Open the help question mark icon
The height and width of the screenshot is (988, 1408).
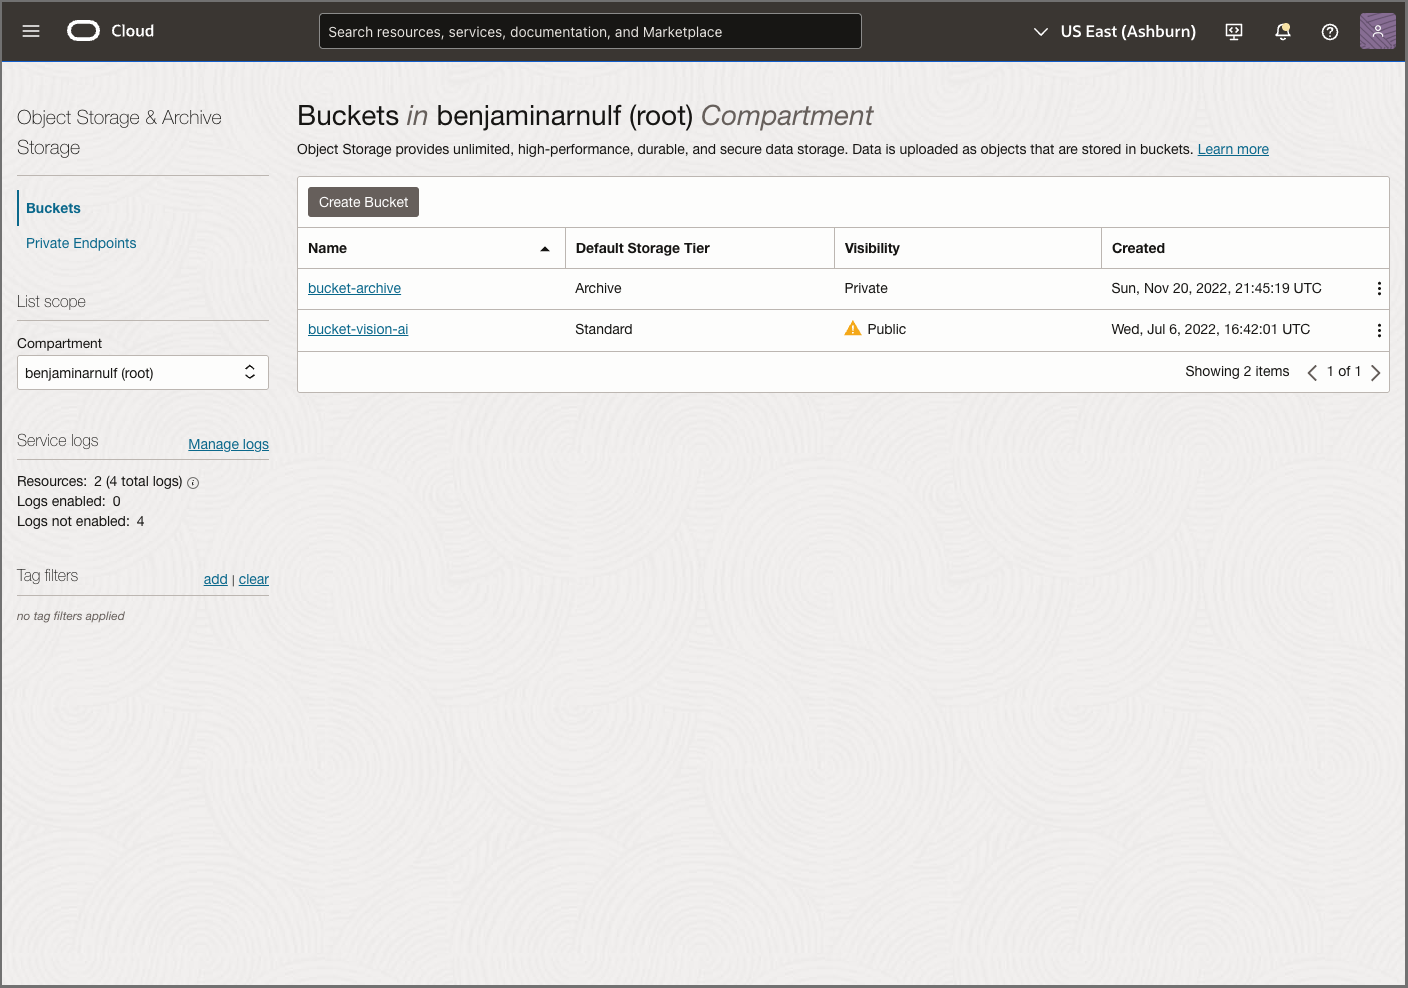click(x=1329, y=31)
